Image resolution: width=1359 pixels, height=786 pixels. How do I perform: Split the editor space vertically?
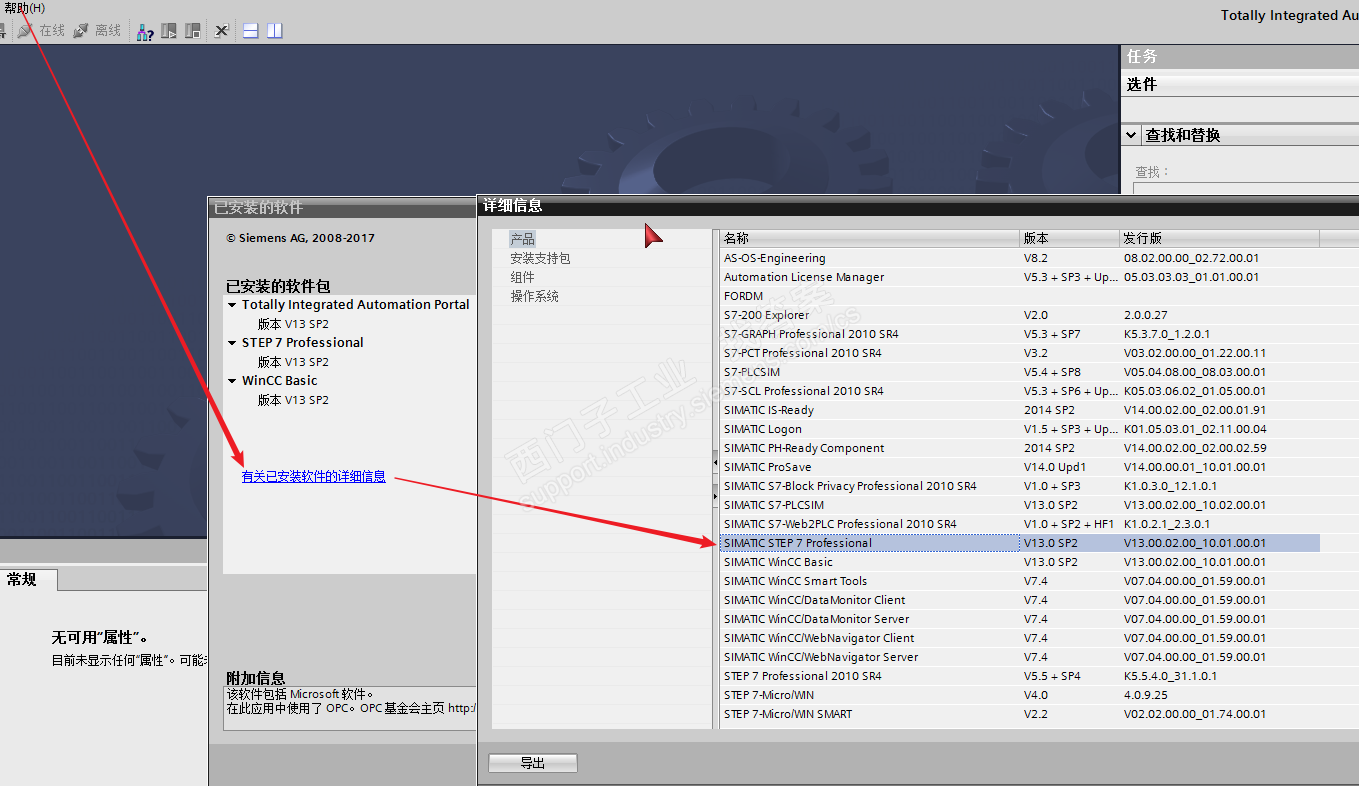(x=275, y=31)
